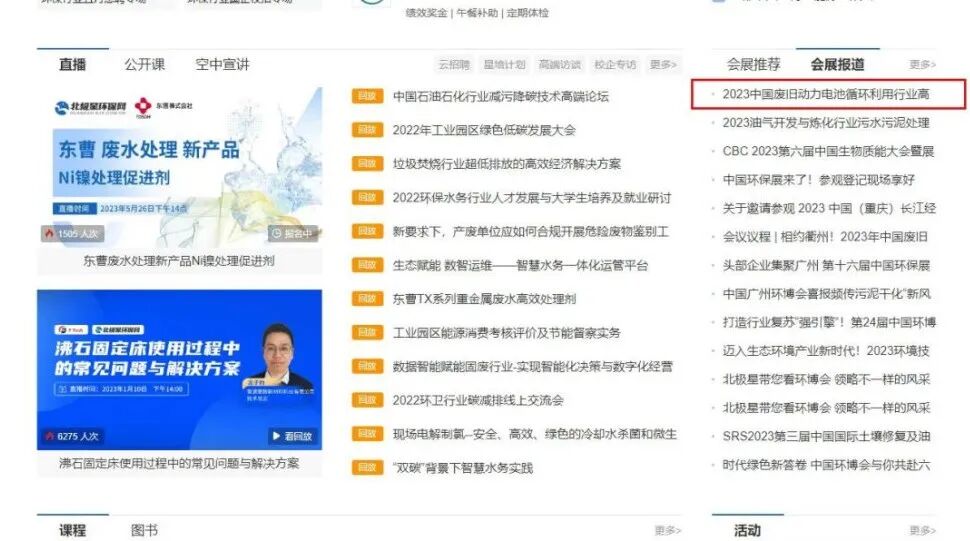Click 回放 badge beside 2022环保水务行业人才发展
Image resolution: width=970 pixels, height=541 pixels.
[x=367, y=197]
